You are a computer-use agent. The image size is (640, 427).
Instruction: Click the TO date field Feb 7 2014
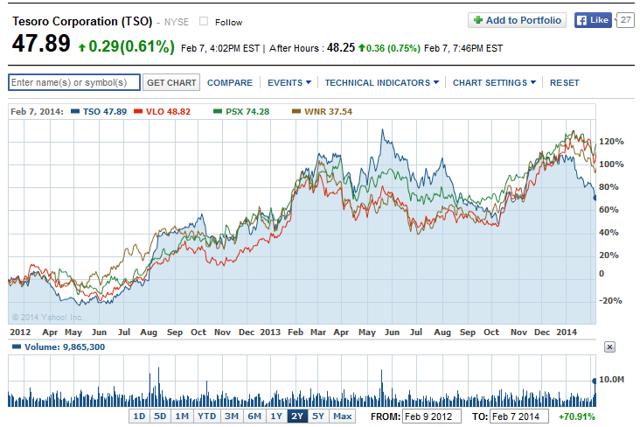(x=519, y=416)
